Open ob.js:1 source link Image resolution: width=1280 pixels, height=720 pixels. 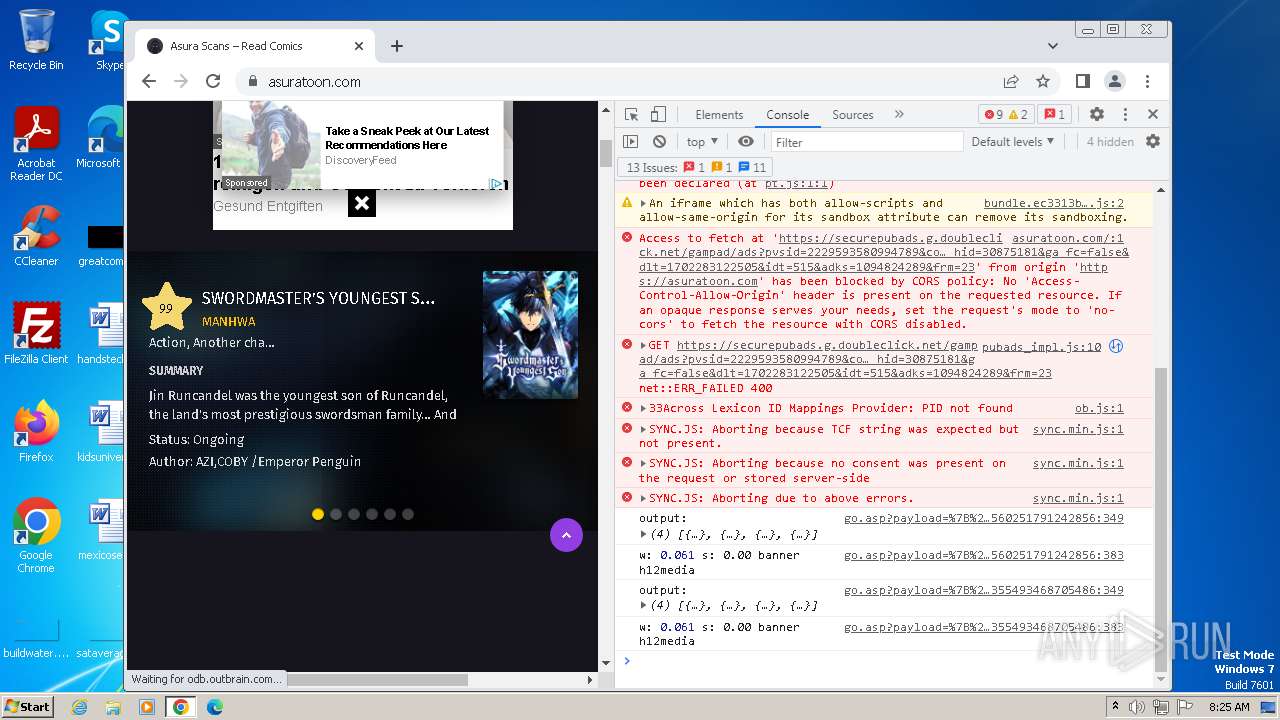click(1099, 408)
